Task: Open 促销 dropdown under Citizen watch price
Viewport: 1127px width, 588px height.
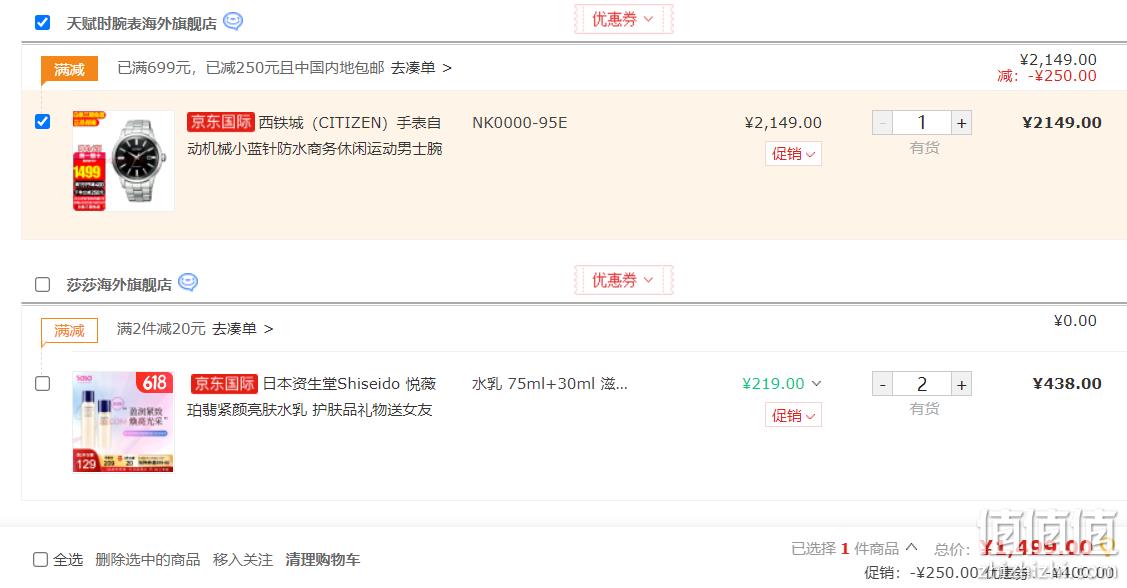Action: [x=793, y=154]
